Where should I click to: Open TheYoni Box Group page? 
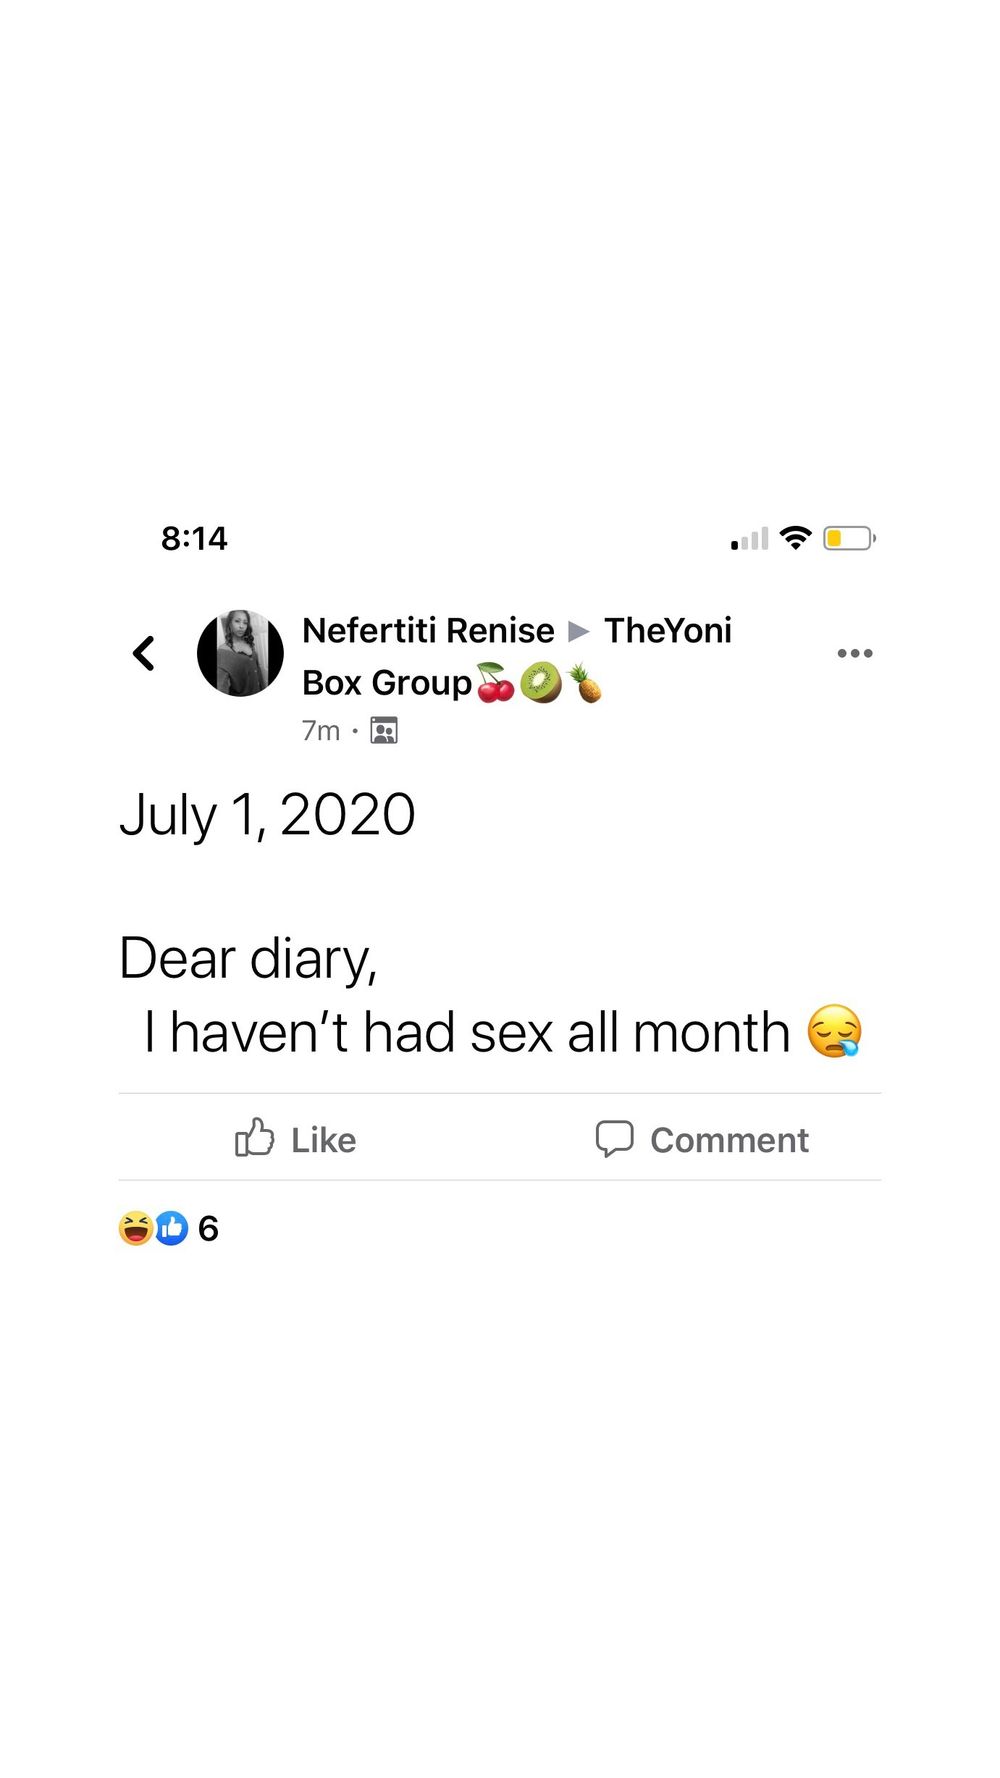(518, 657)
